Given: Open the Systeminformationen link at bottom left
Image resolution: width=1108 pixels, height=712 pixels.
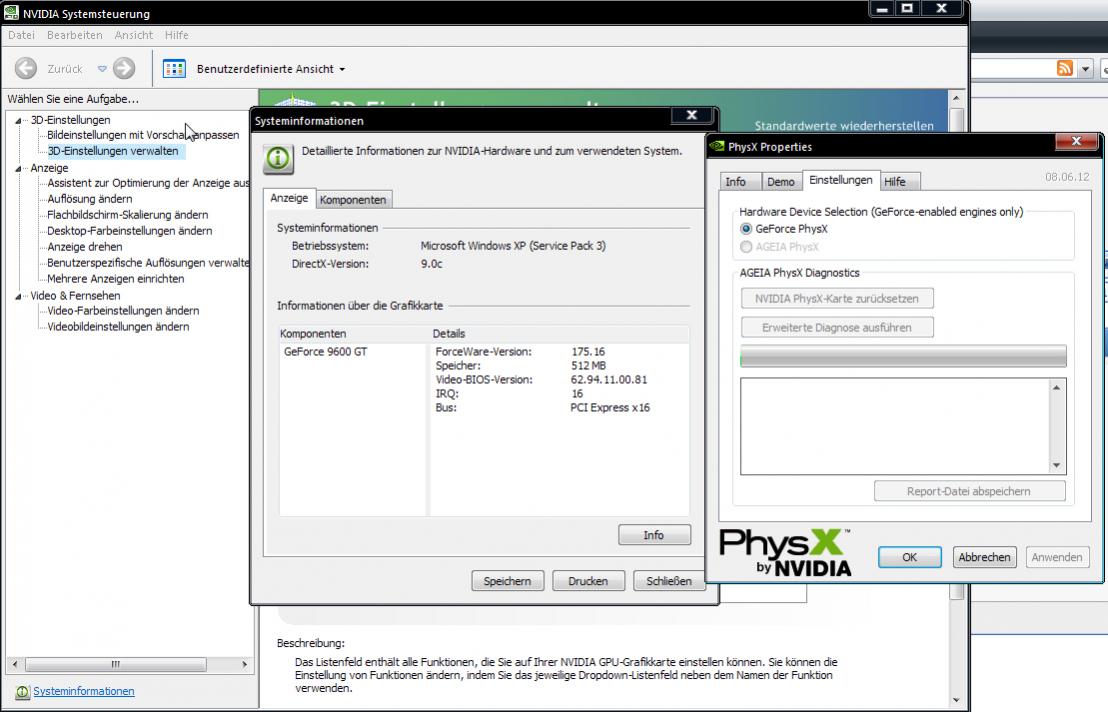Looking at the screenshot, I should coord(83,692).
